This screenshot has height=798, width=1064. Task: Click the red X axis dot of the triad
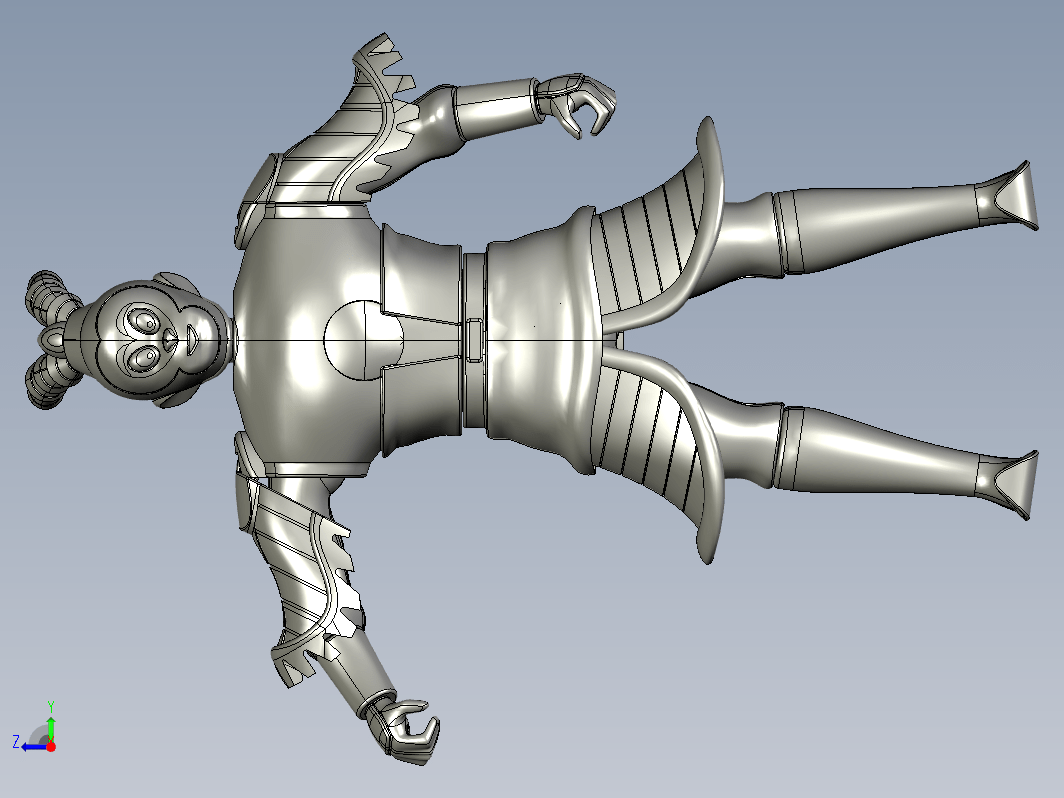51,746
